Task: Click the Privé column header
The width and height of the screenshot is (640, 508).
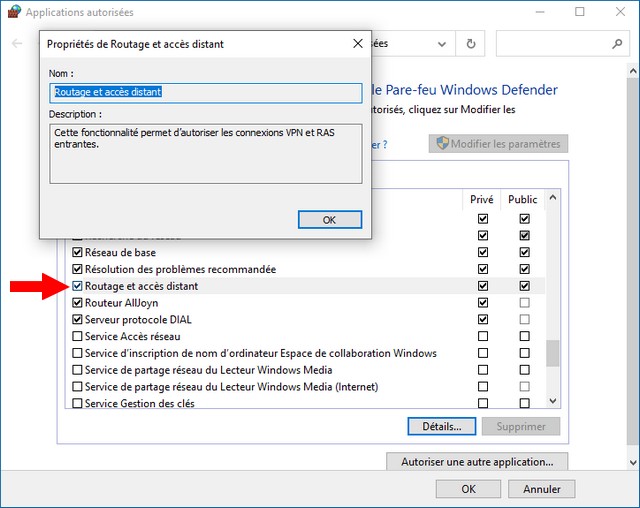Action: [x=482, y=199]
